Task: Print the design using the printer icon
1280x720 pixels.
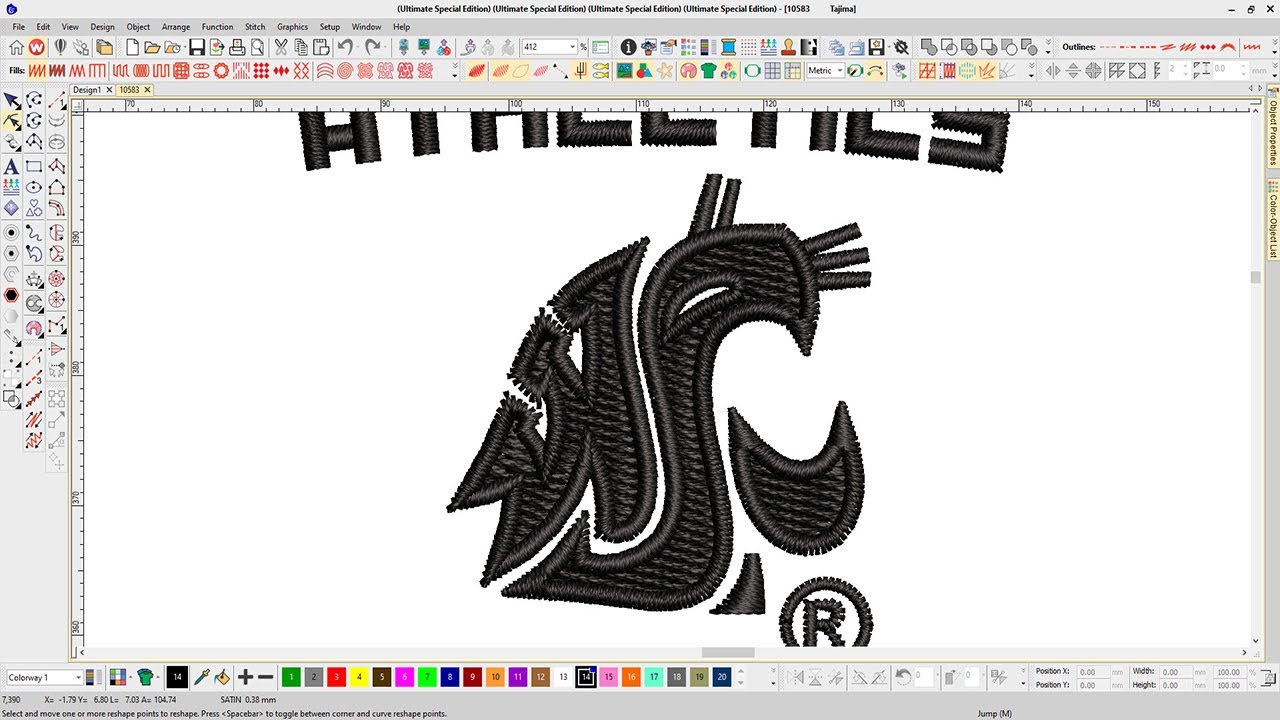Action: click(x=237, y=47)
